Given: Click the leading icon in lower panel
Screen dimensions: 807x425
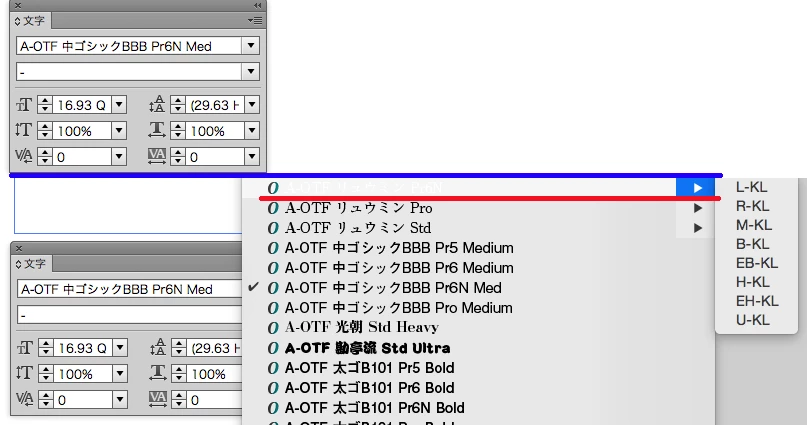Looking at the screenshot, I should coord(158,348).
